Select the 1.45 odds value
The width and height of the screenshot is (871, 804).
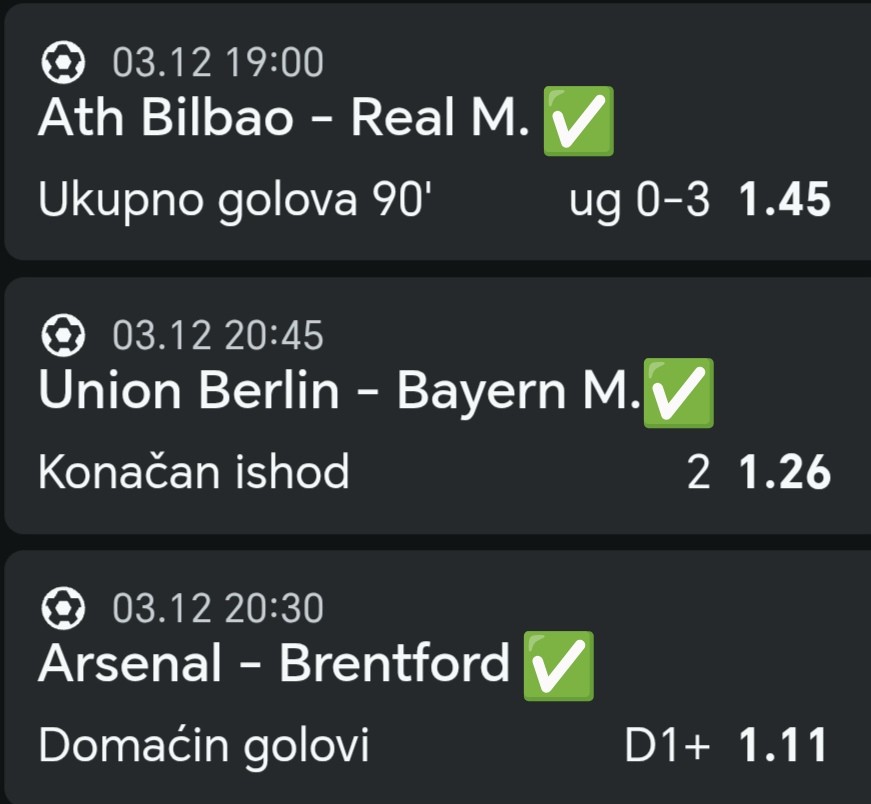(x=785, y=201)
